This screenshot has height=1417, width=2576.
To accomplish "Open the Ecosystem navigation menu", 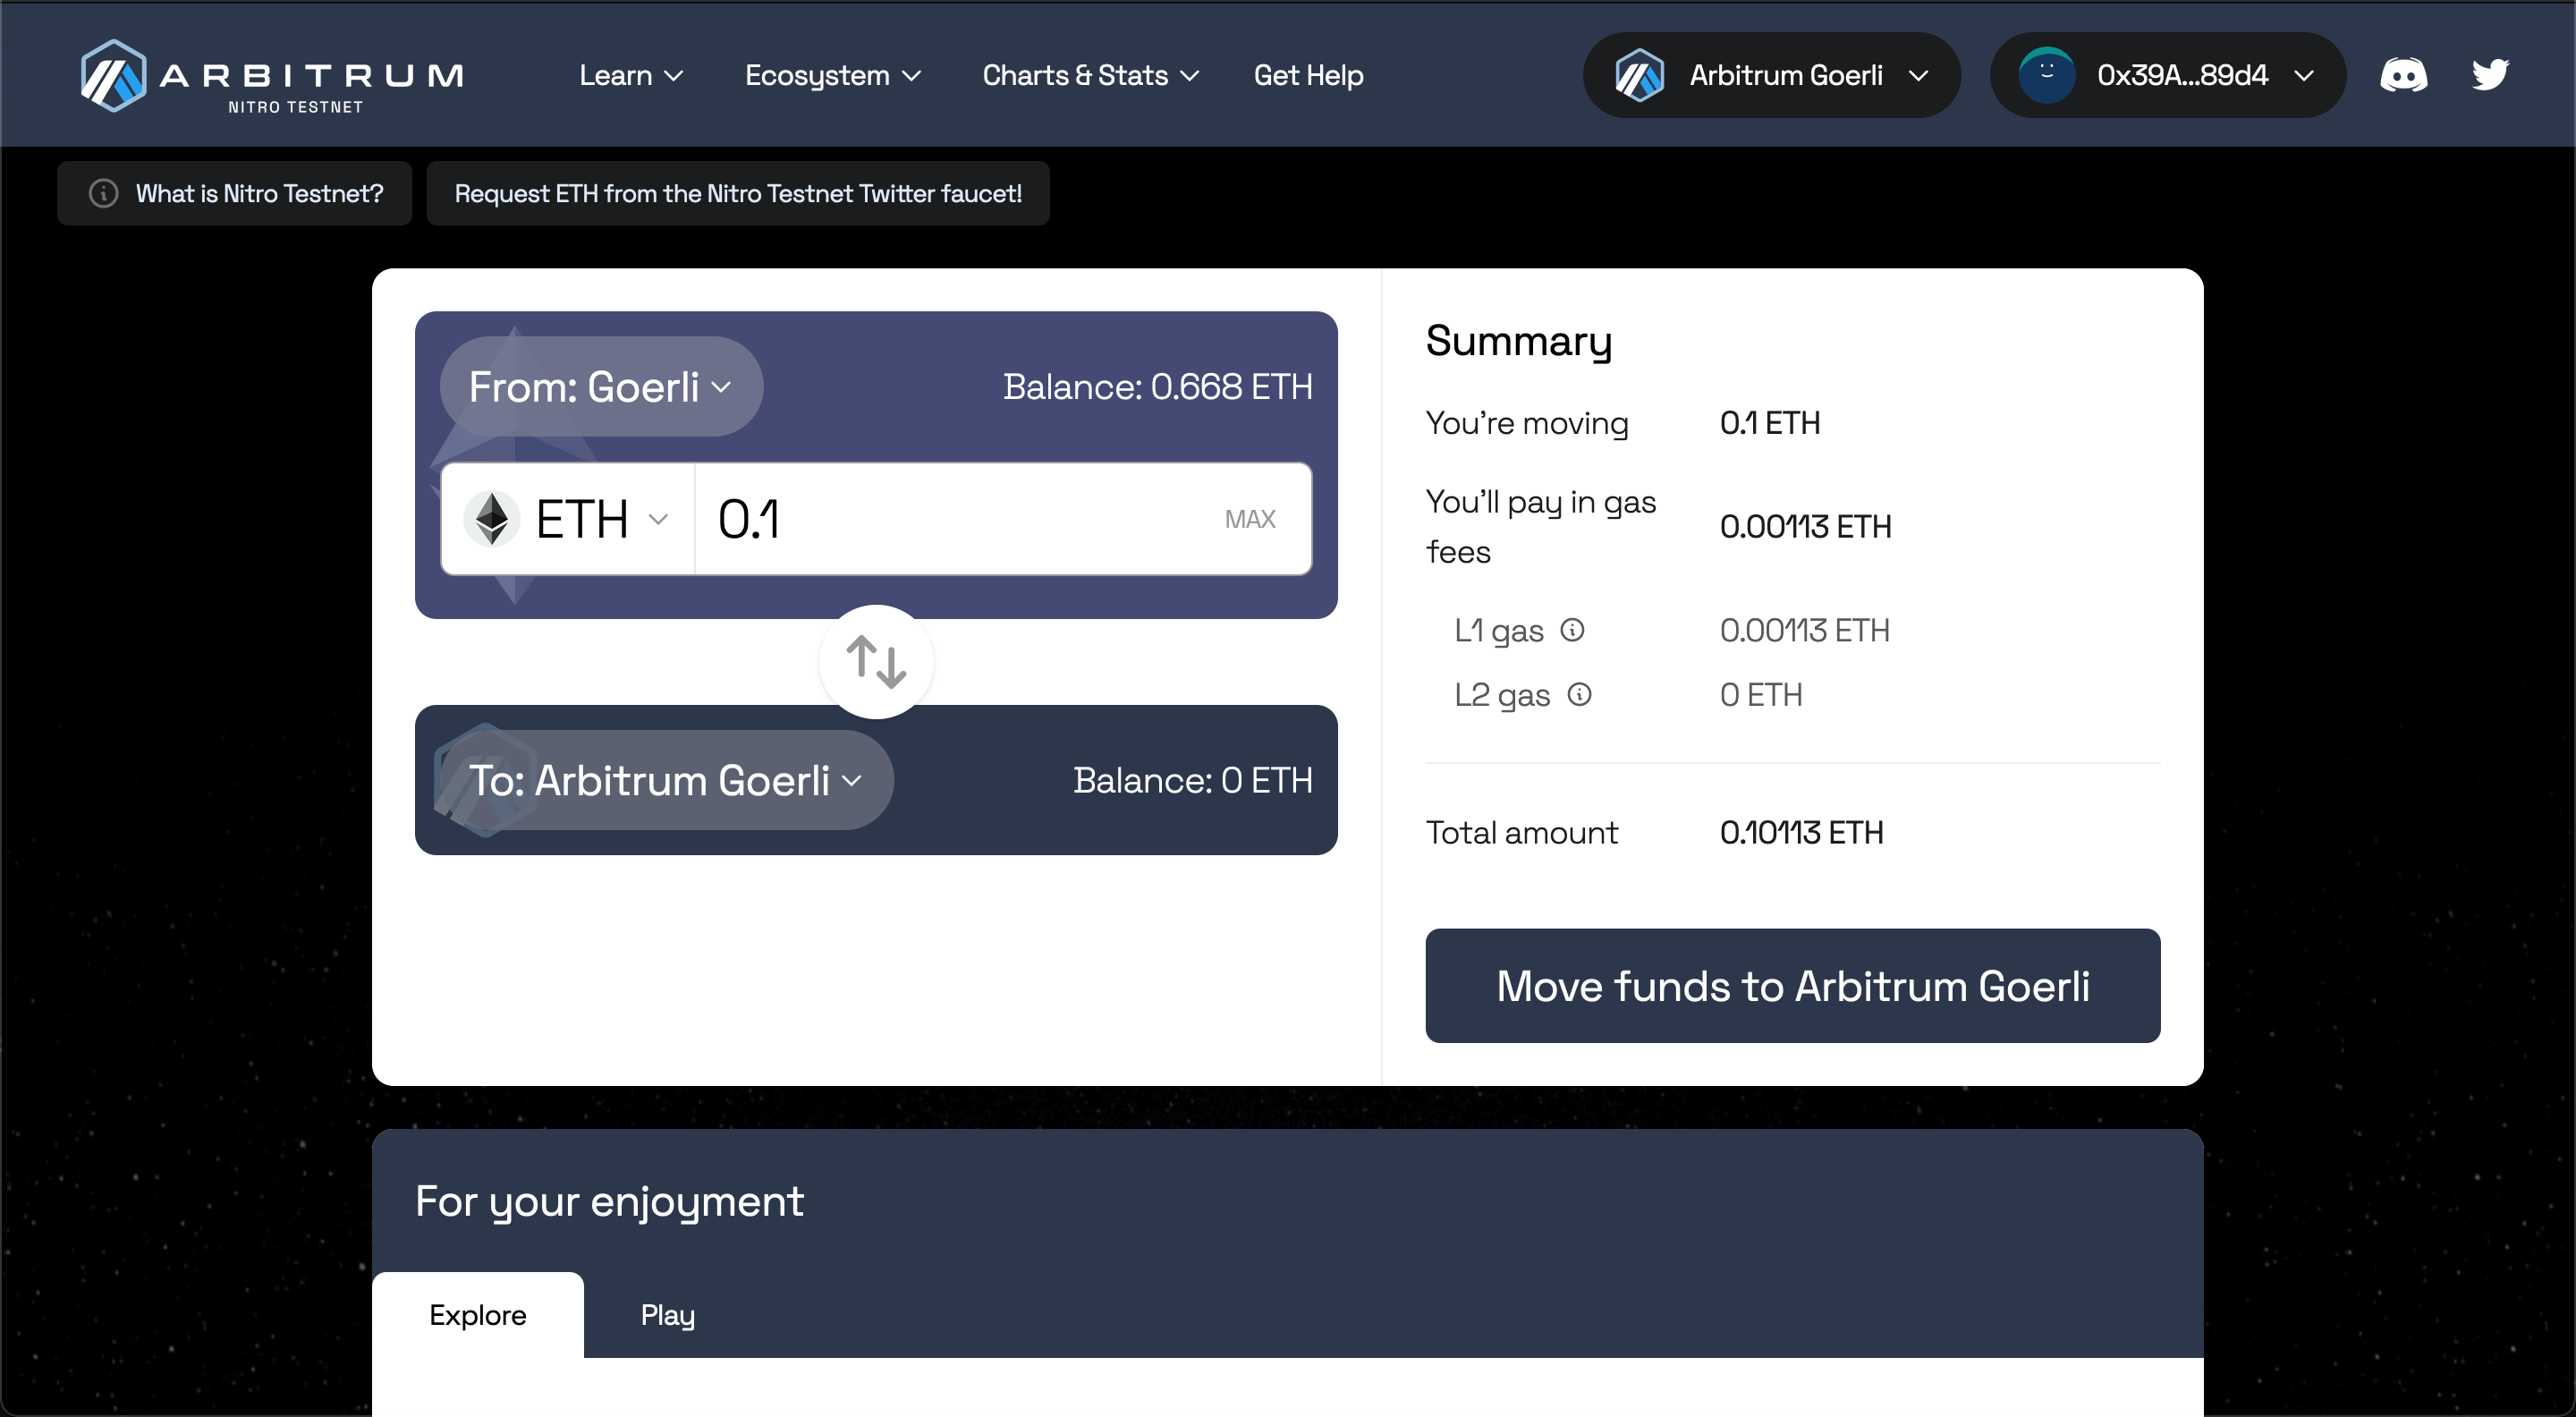I will click(x=832, y=73).
